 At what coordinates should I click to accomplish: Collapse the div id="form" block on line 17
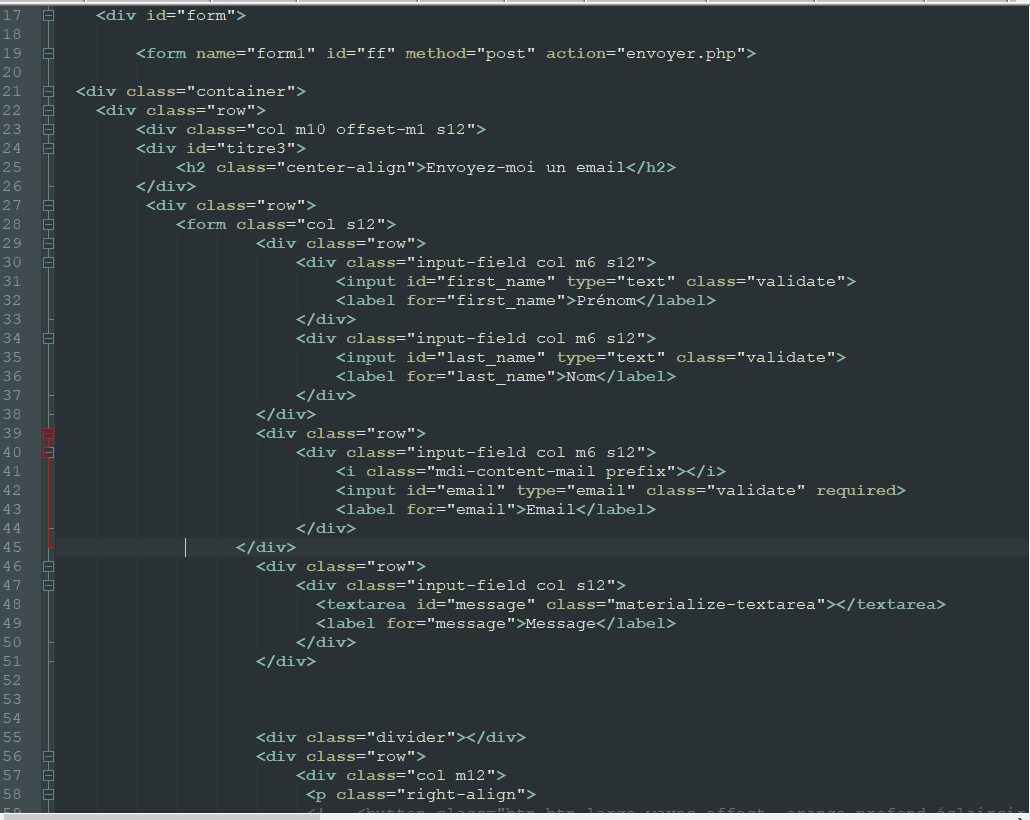(49, 15)
